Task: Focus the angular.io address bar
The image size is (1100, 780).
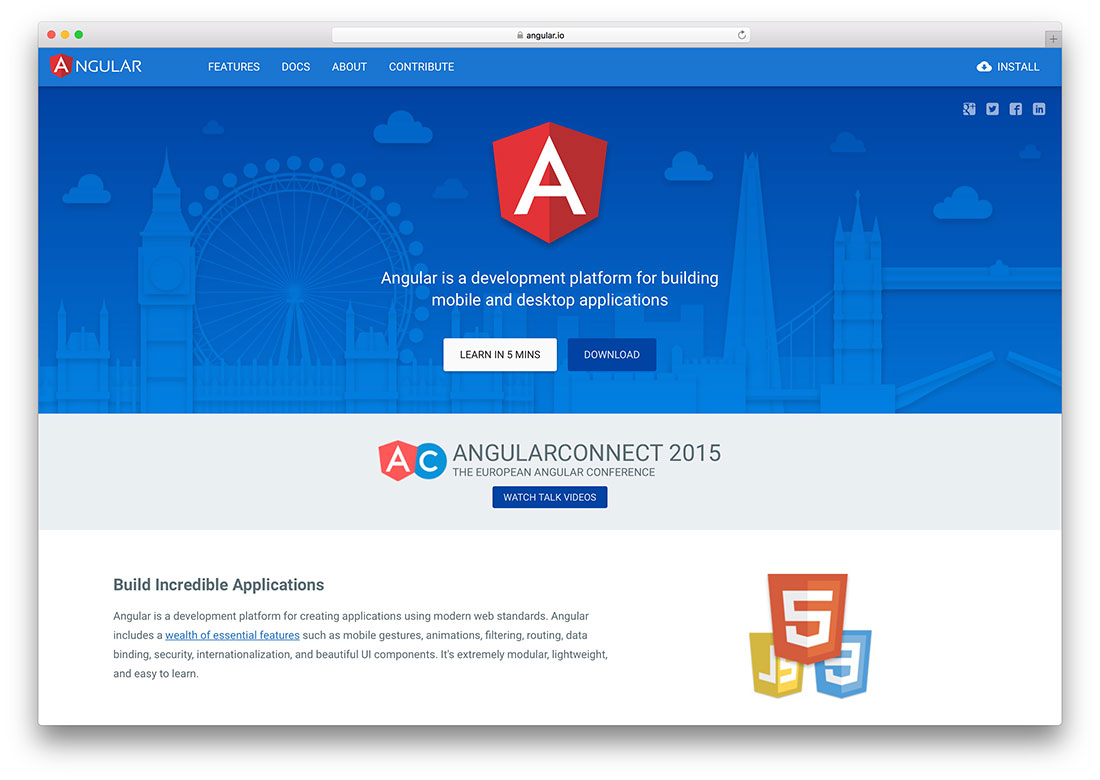Action: pos(540,35)
